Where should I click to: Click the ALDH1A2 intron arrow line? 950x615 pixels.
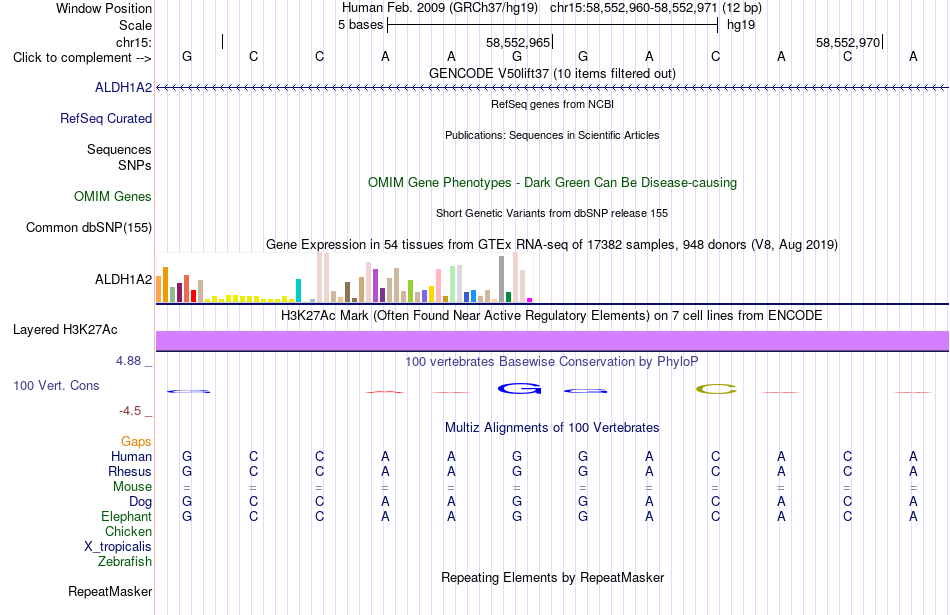552,88
